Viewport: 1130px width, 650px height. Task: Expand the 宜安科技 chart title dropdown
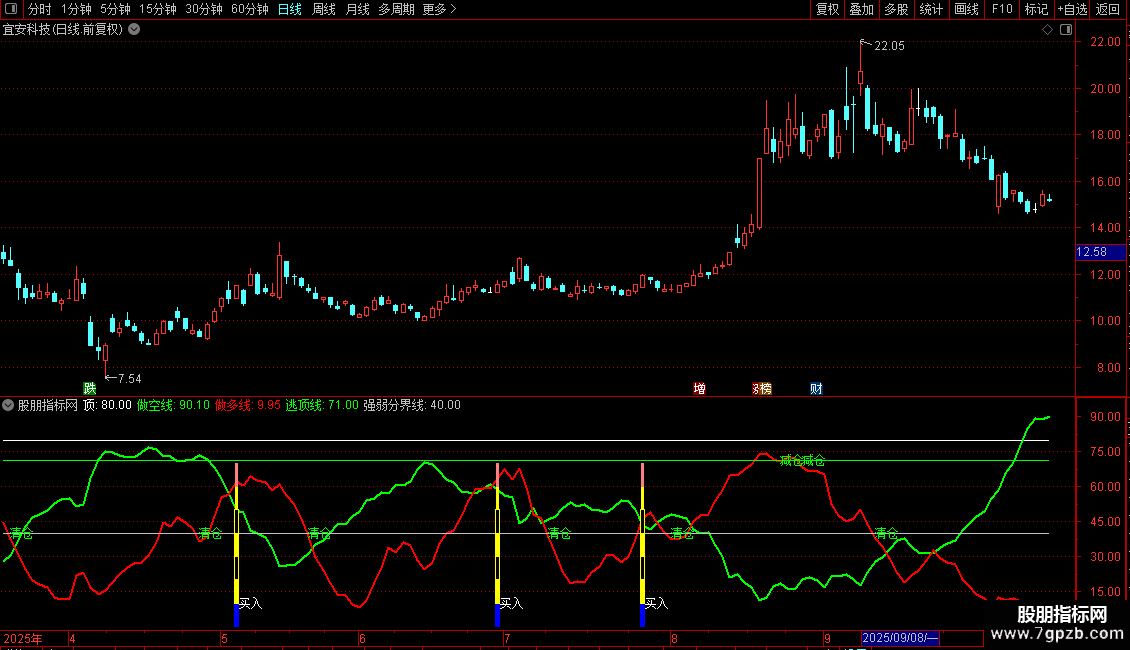click(134, 30)
